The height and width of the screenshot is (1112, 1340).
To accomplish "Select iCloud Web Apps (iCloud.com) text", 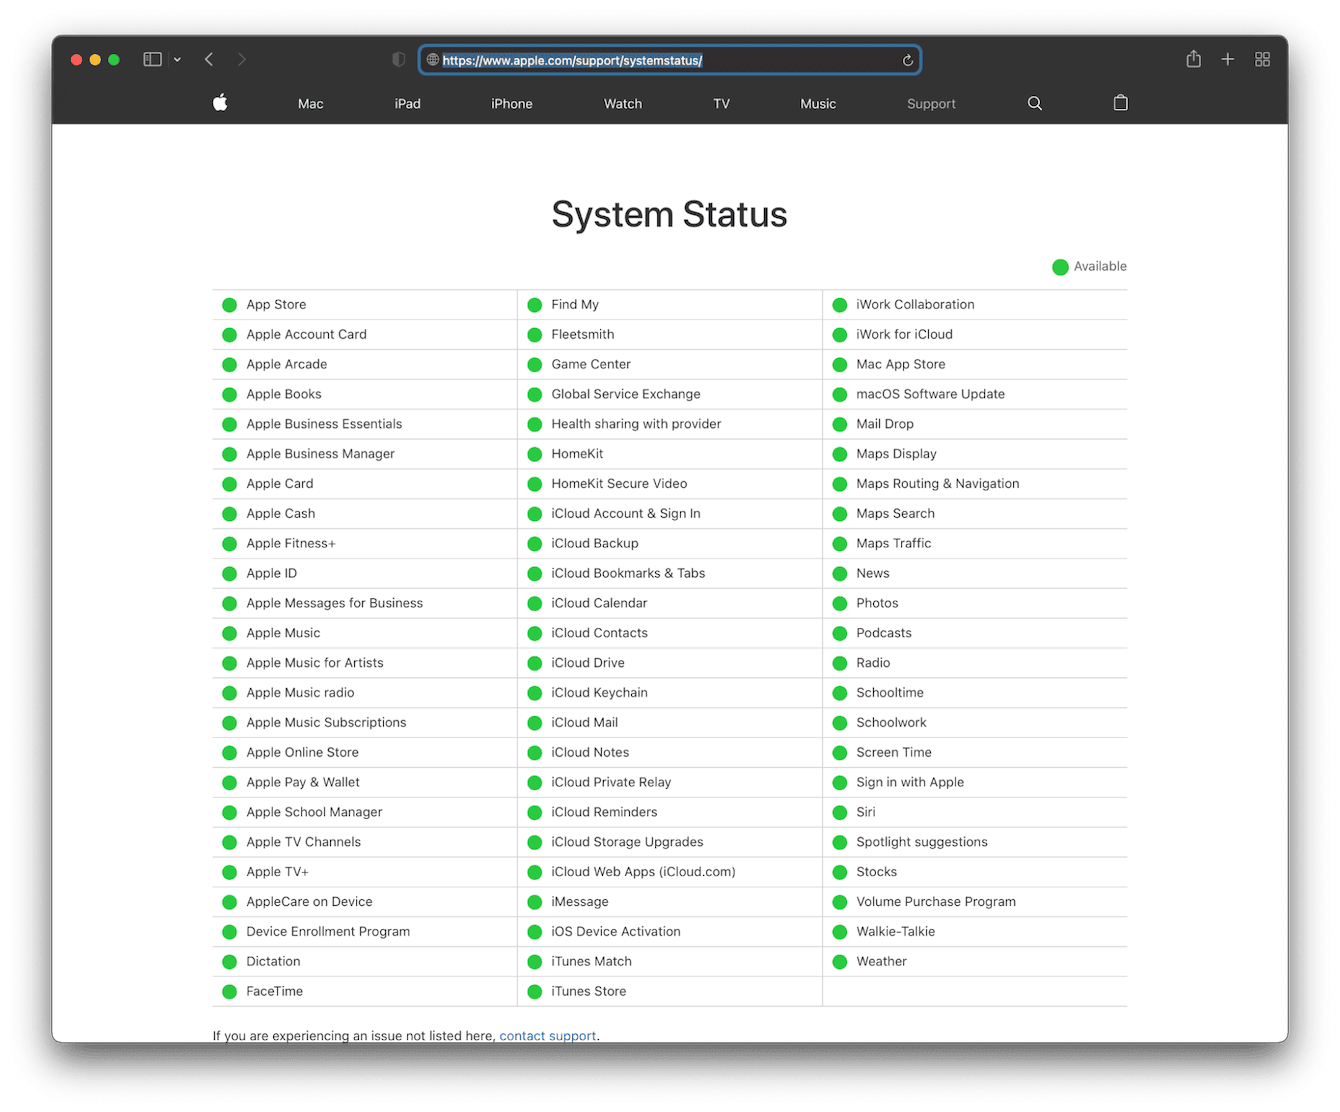I will (x=643, y=872).
